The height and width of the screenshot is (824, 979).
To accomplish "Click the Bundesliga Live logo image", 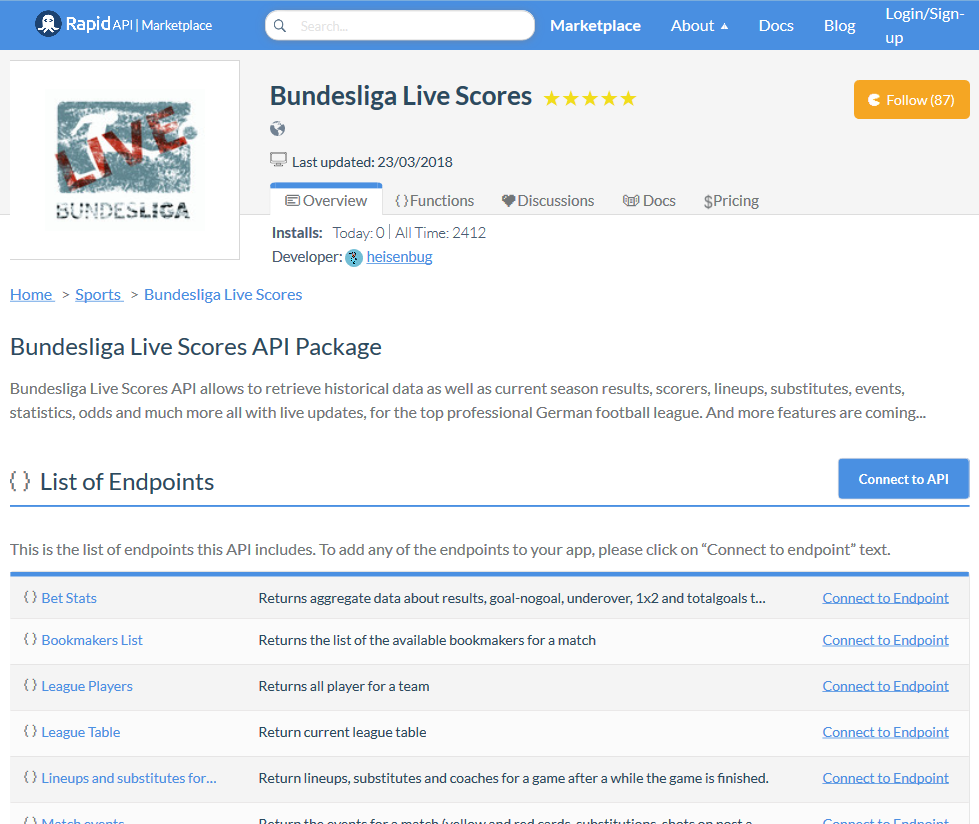I will pos(125,160).
